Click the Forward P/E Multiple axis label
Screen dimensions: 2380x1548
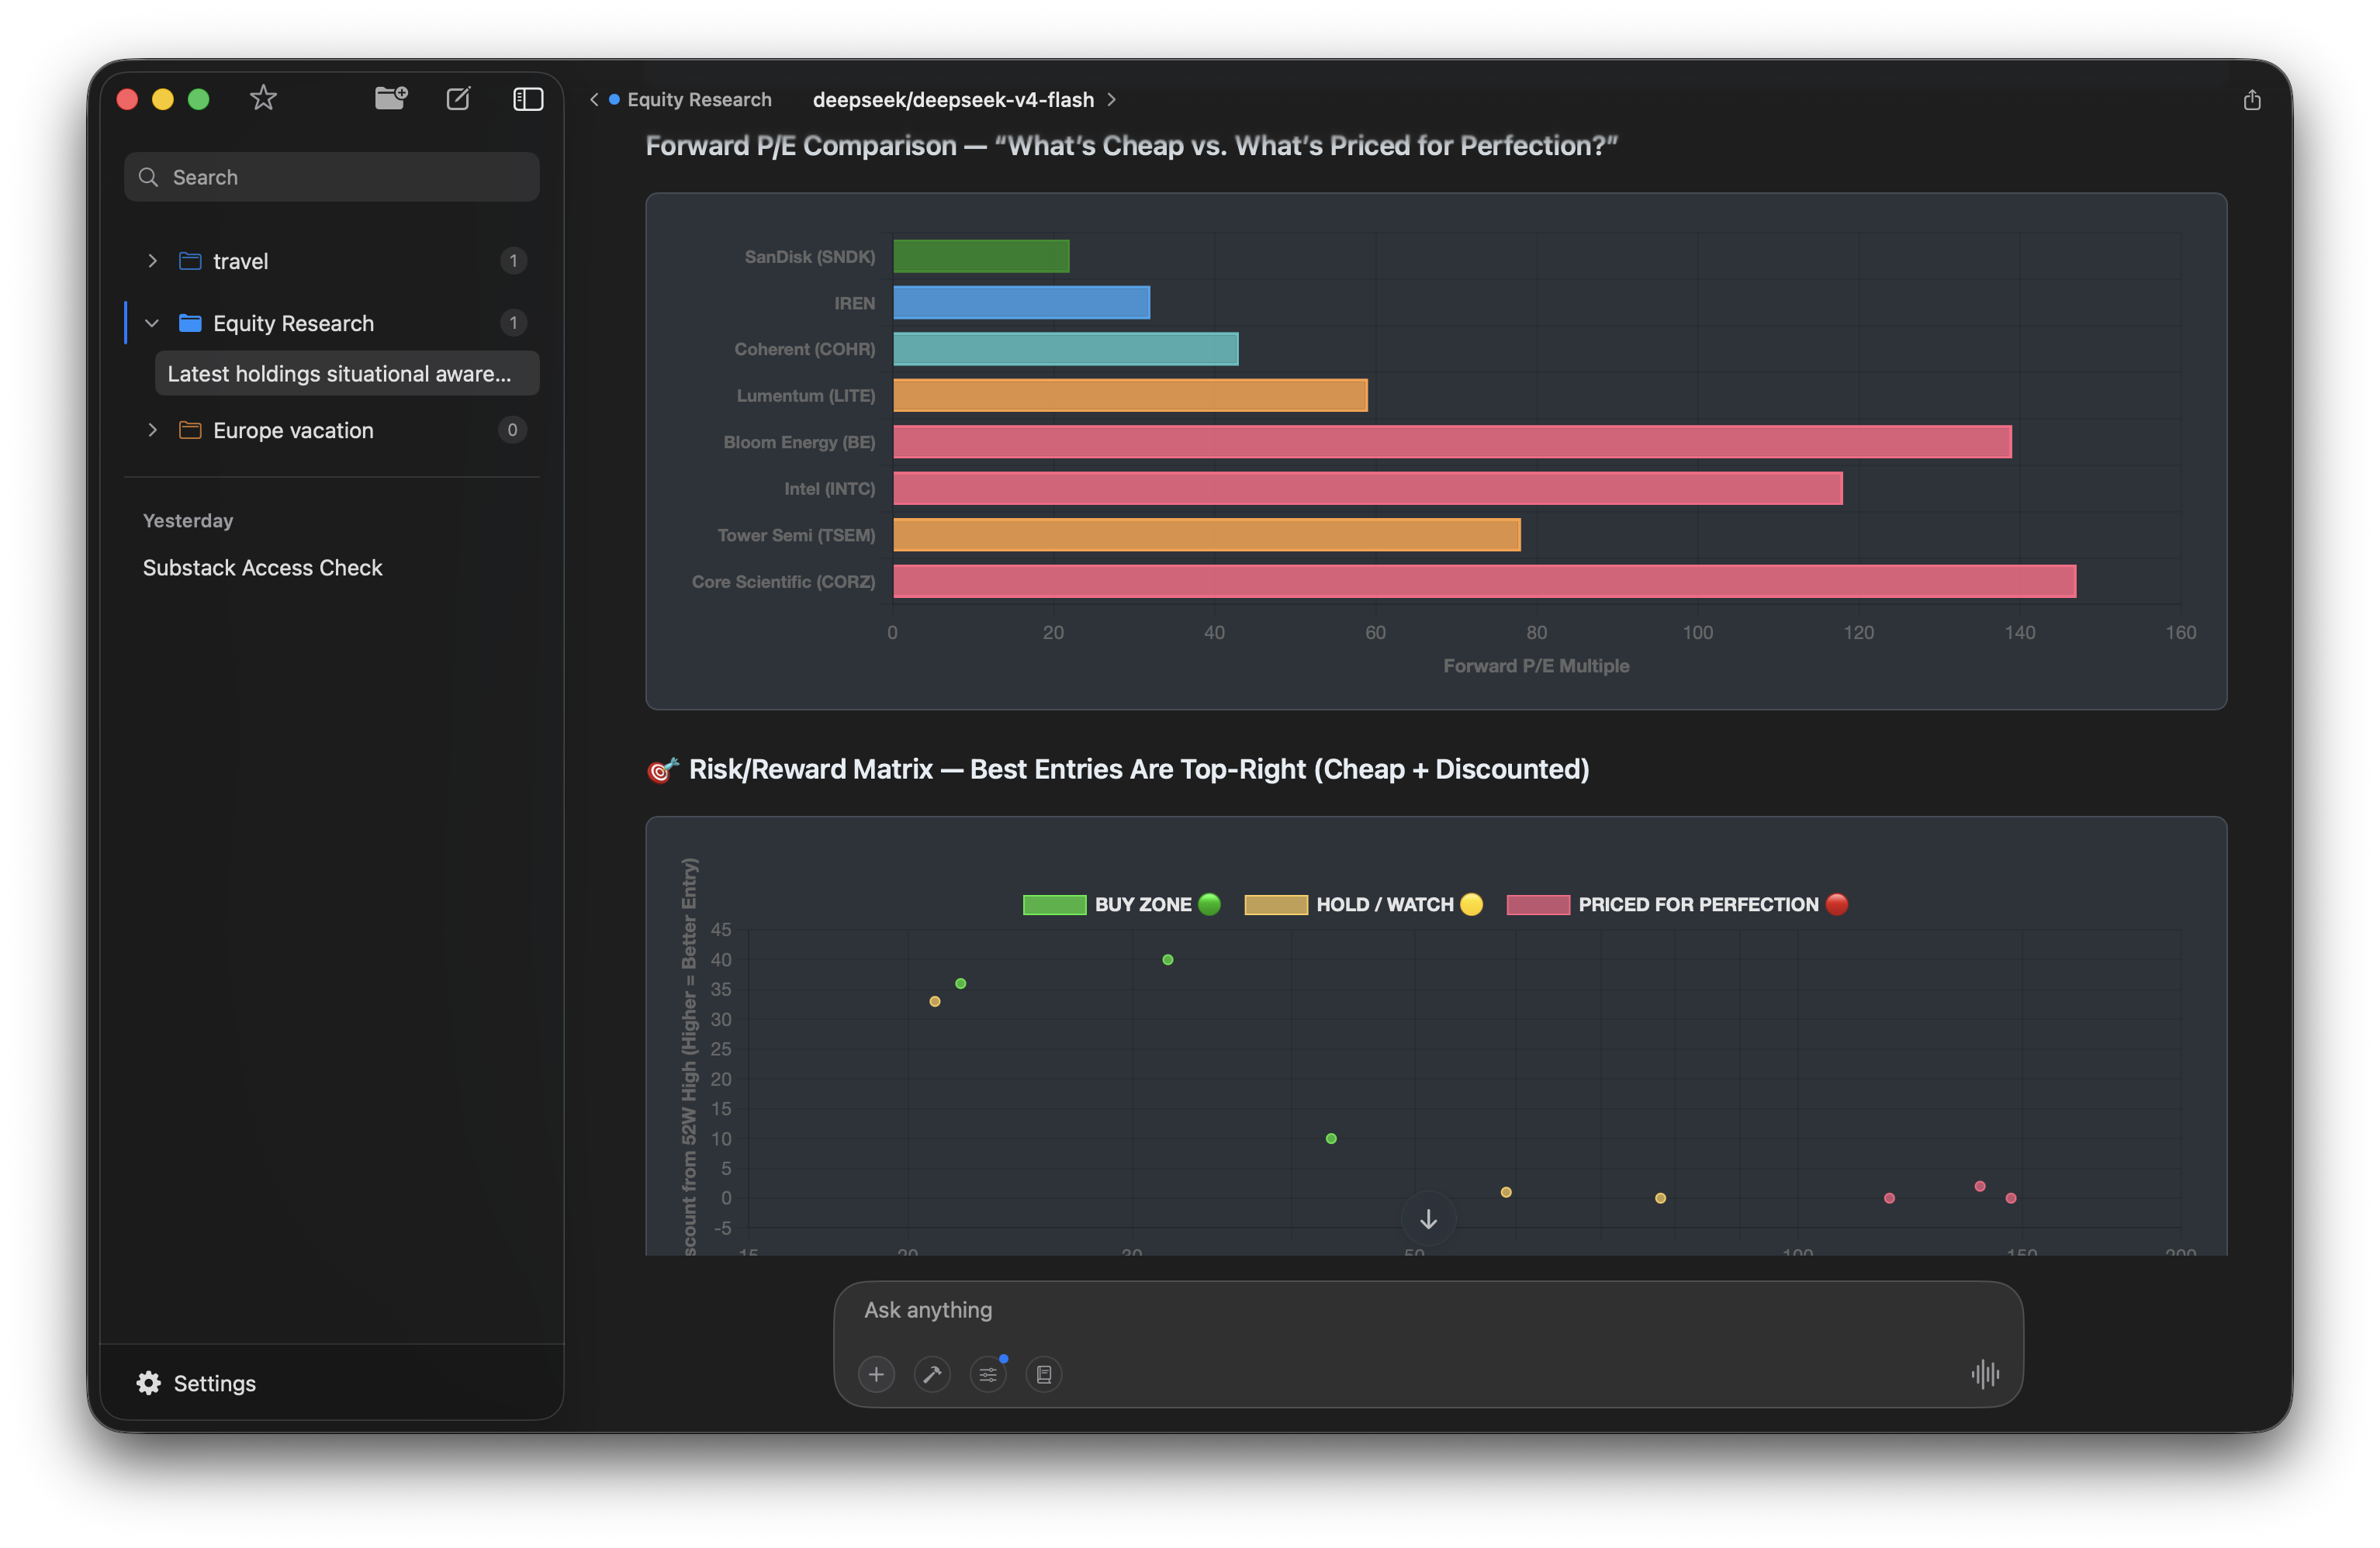click(1536, 666)
